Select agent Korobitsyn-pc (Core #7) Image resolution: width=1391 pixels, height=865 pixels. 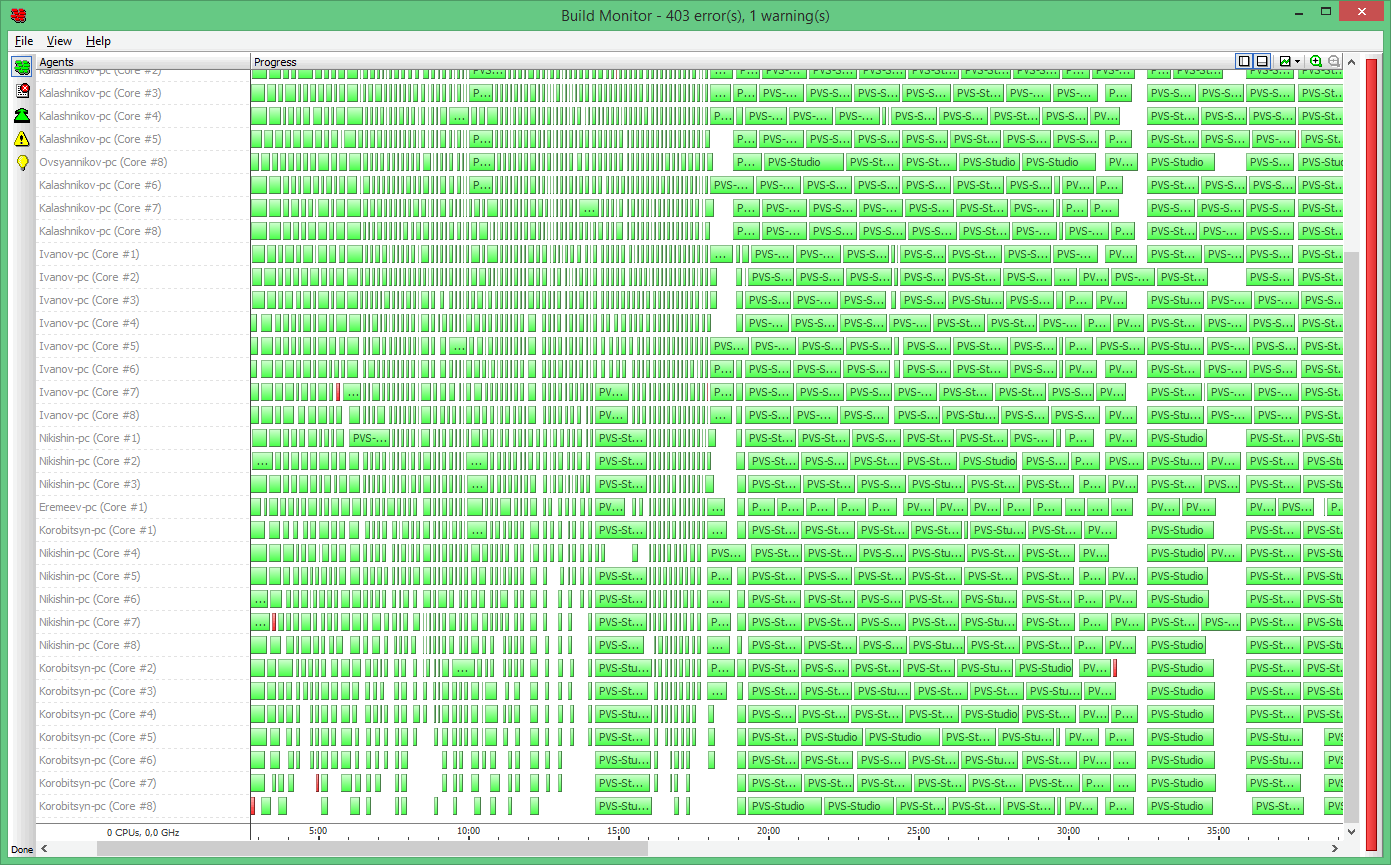point(98,783)
